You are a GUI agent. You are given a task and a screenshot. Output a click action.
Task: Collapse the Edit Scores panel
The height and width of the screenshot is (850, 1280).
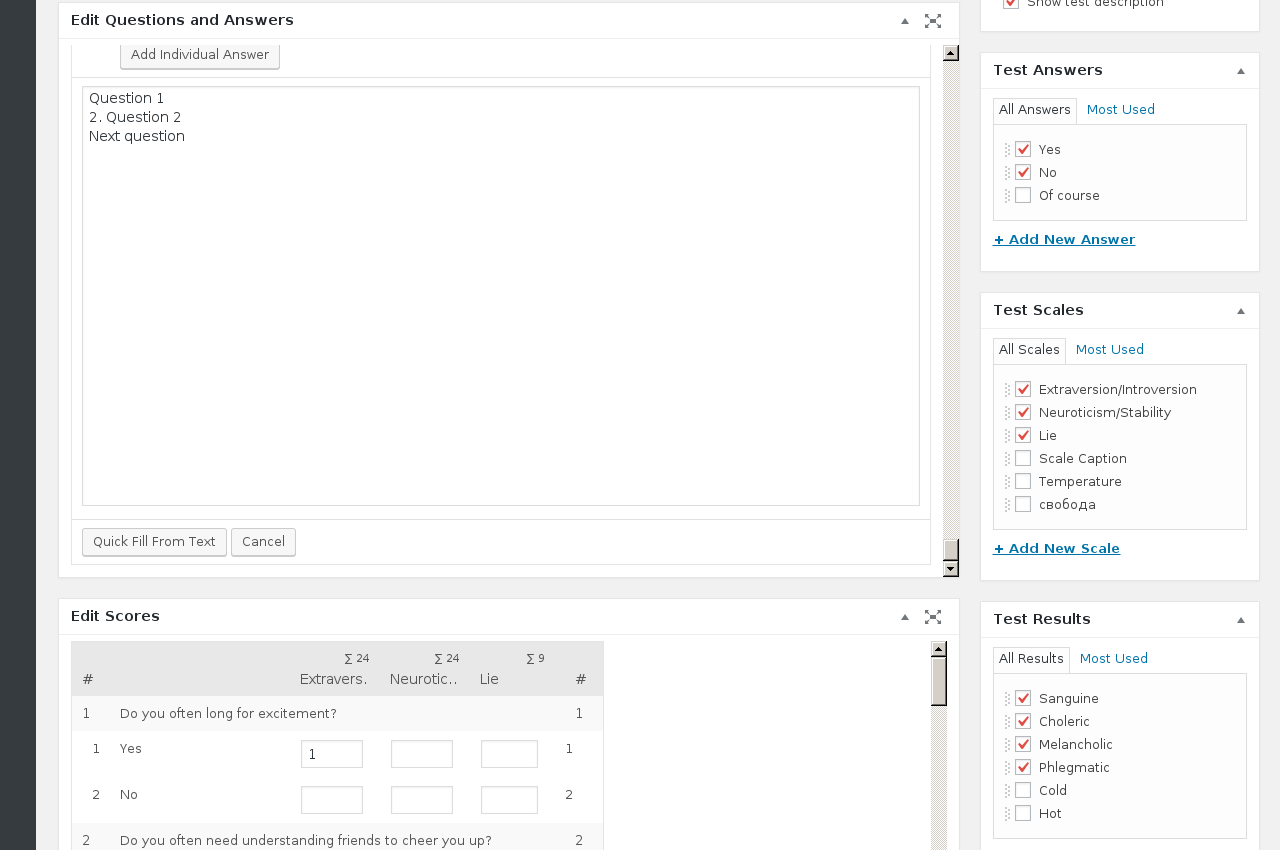[905, 617]
